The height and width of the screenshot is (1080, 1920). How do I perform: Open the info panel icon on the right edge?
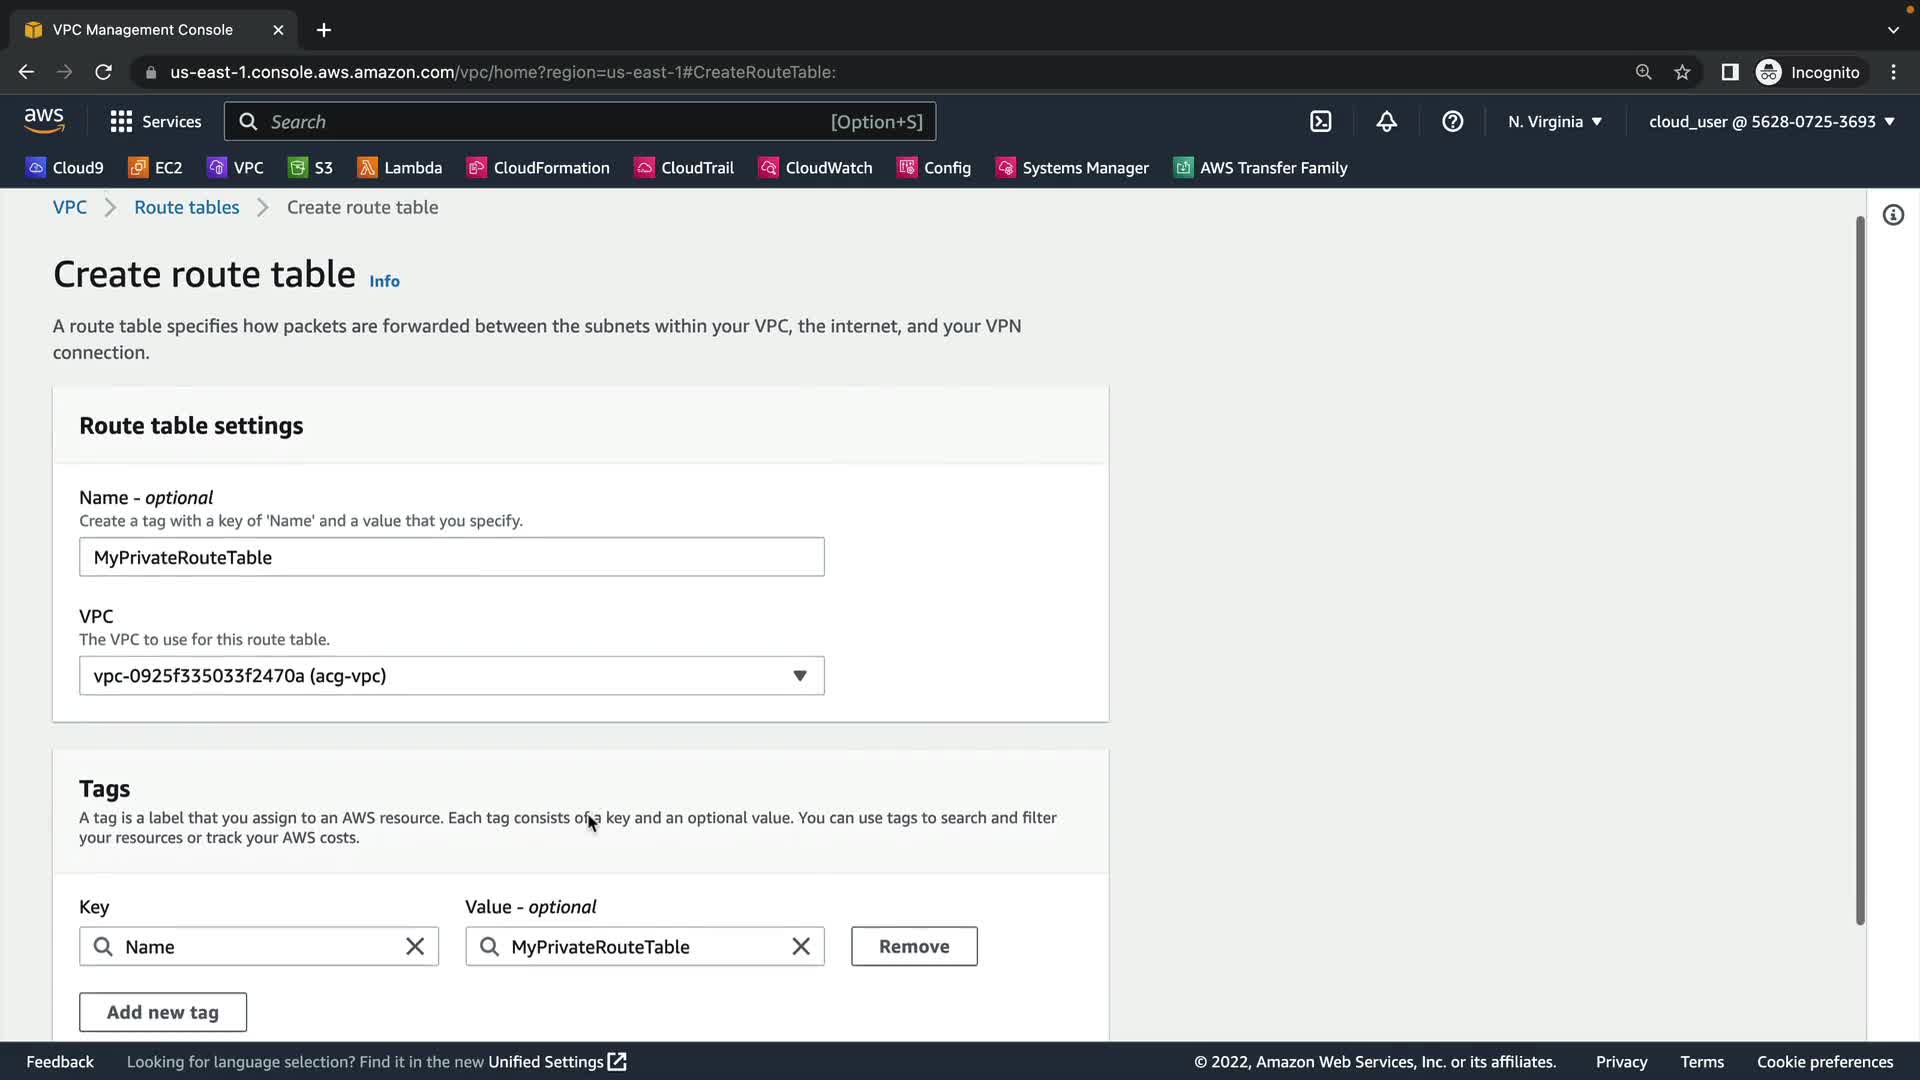pyautogui.click(x=1893, y=215)
